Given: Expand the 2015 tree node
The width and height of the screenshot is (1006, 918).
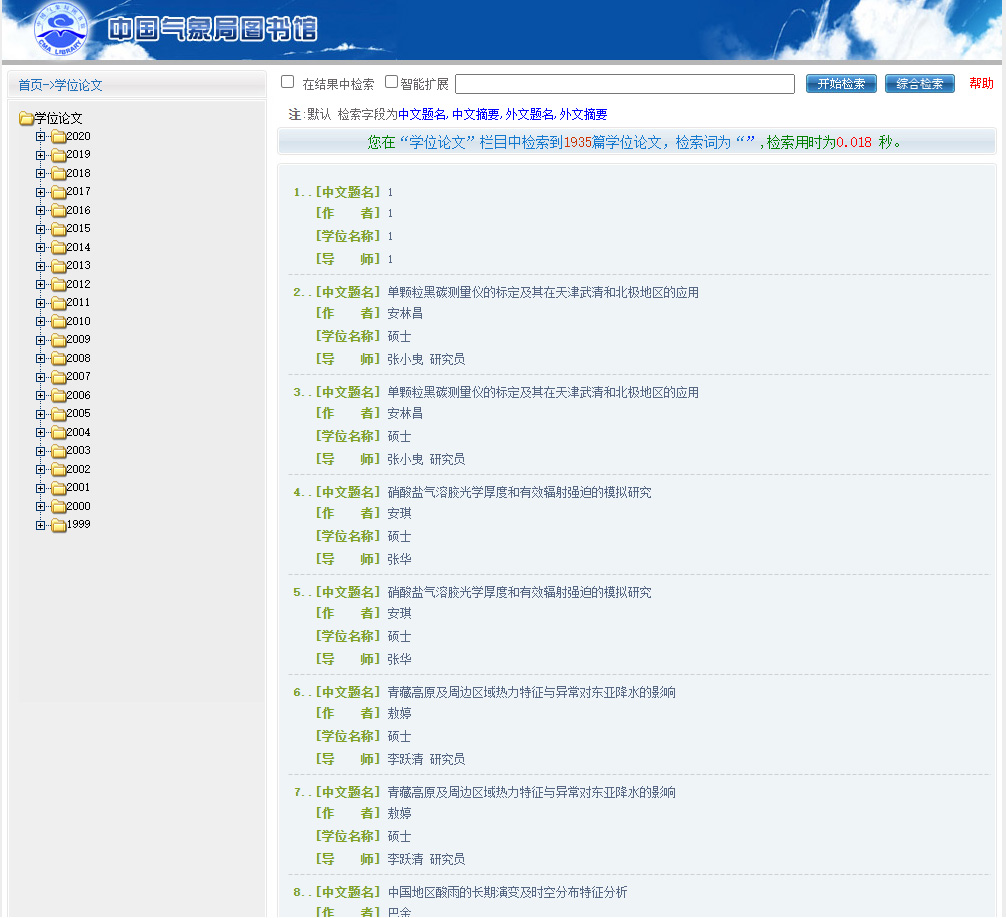Looking at the screenshot, I should click(40, 229).
